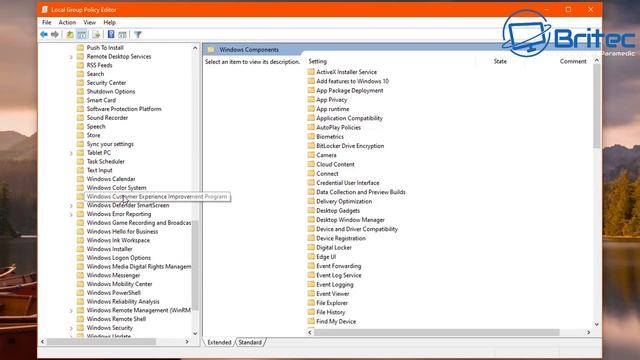Open the File menu

[47, 22]
